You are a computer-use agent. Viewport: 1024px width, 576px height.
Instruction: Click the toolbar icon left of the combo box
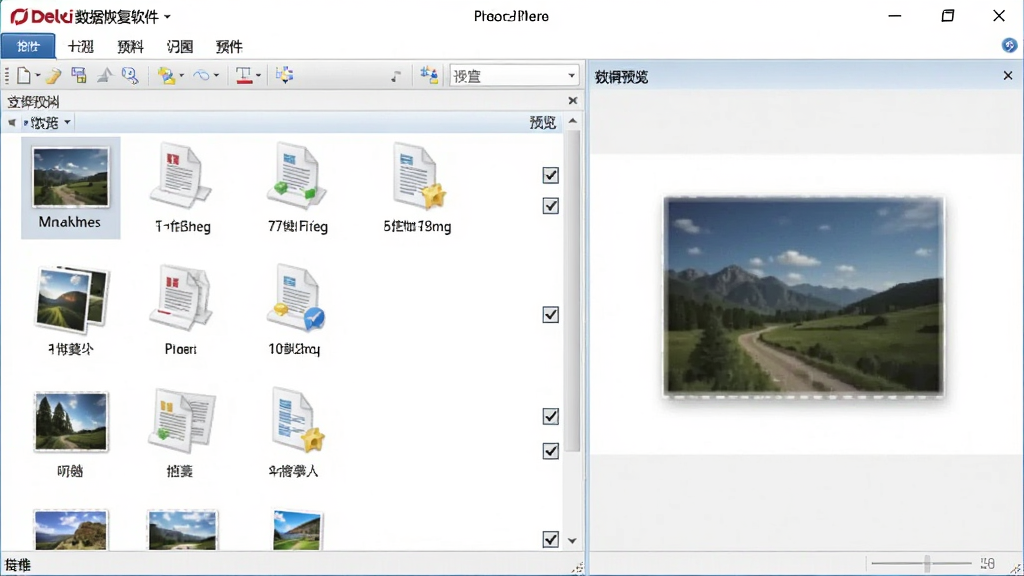coord(429,75)
